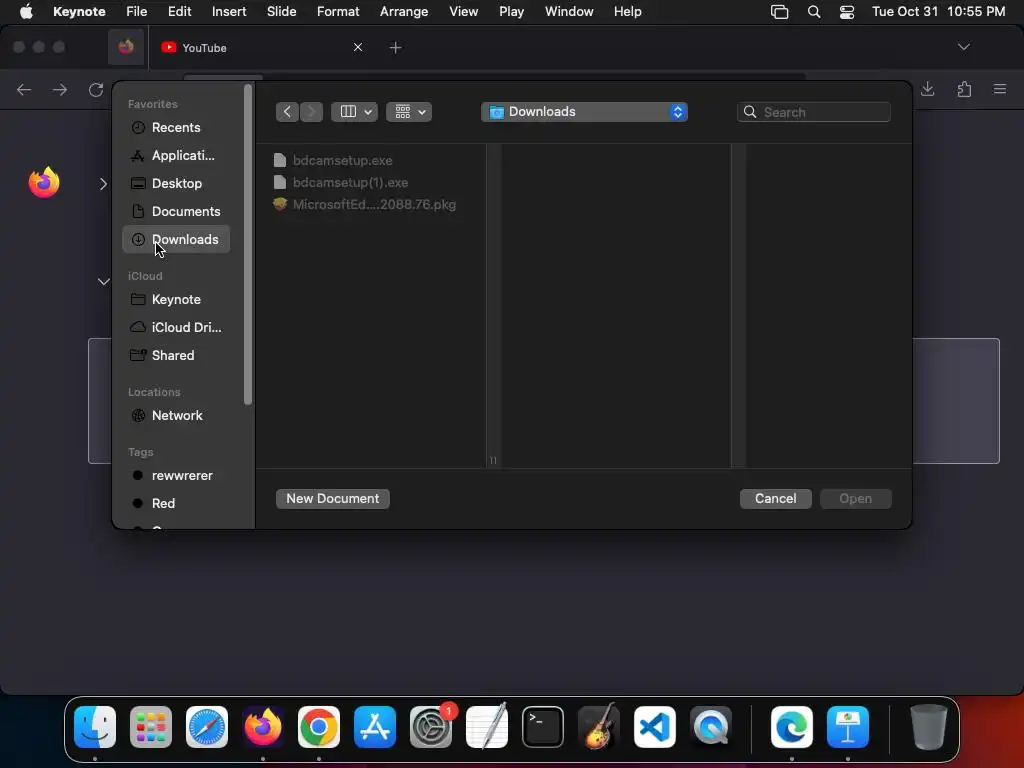Click Firefox back arrow
1024x768 pixels.
(x=24, y=89)
